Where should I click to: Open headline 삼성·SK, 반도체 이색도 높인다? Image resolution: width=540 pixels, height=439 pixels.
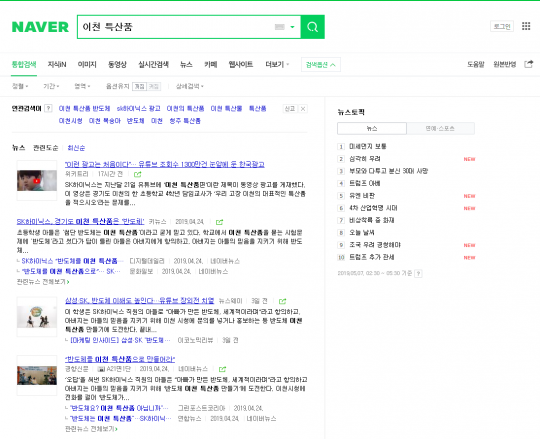139,301
